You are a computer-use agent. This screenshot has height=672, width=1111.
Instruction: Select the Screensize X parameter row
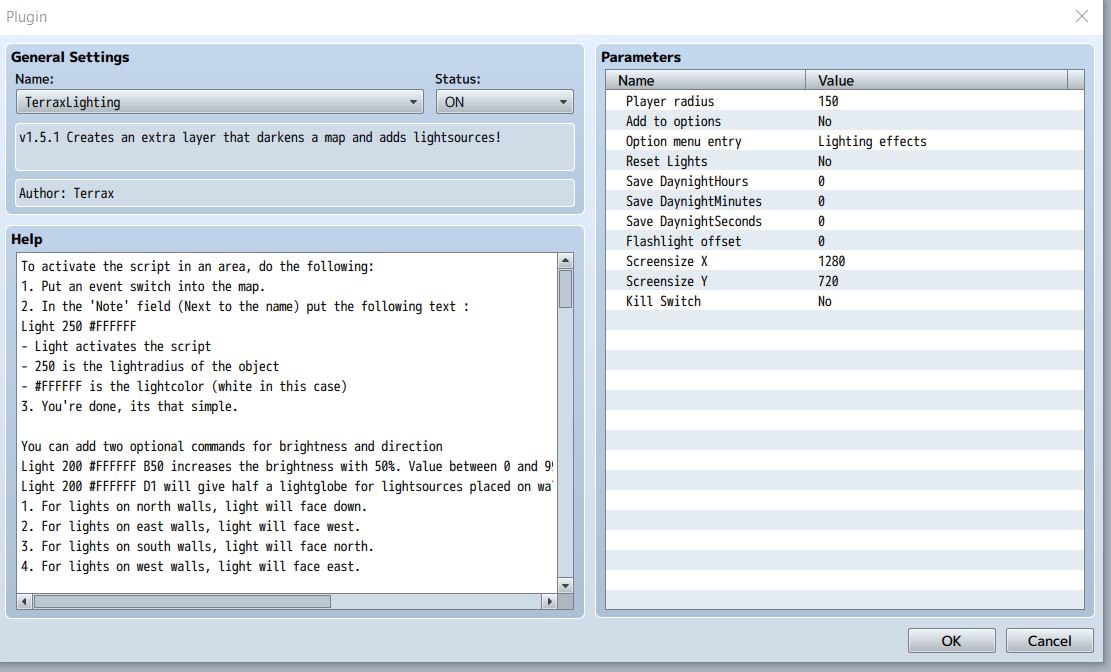845,262
